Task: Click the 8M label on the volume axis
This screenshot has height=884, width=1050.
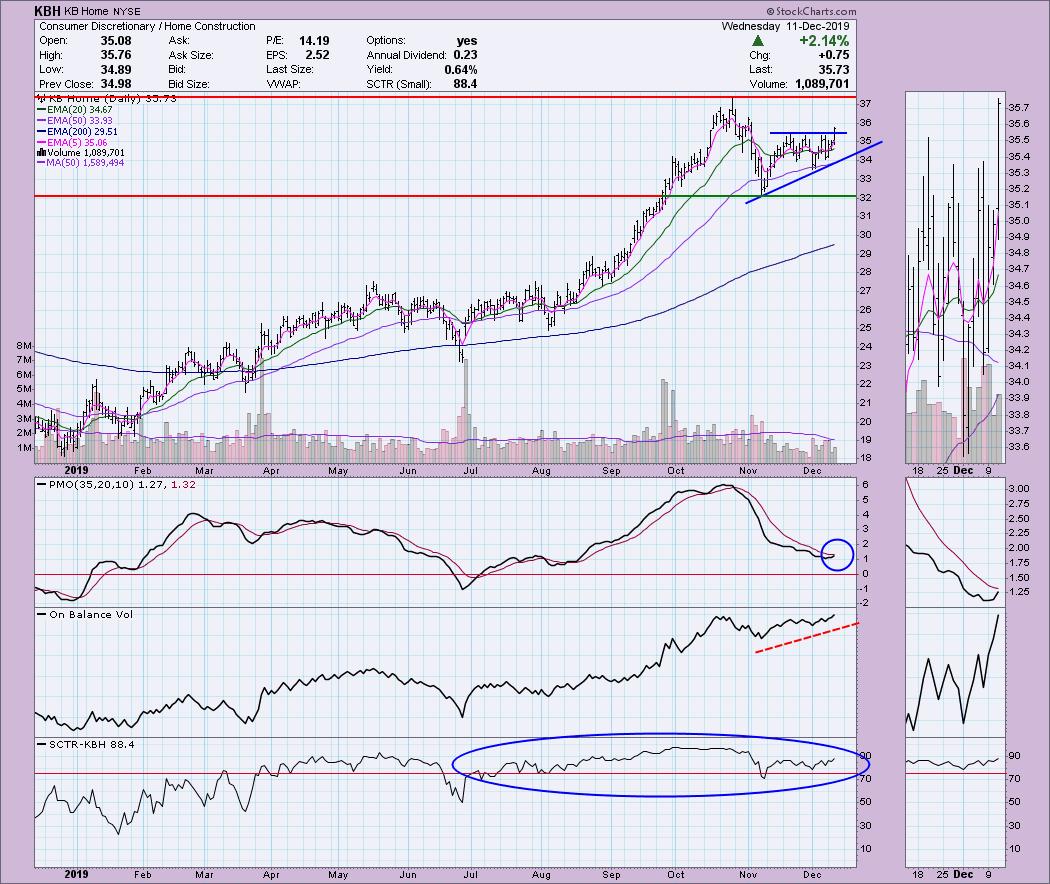Action: click(24, 346)
